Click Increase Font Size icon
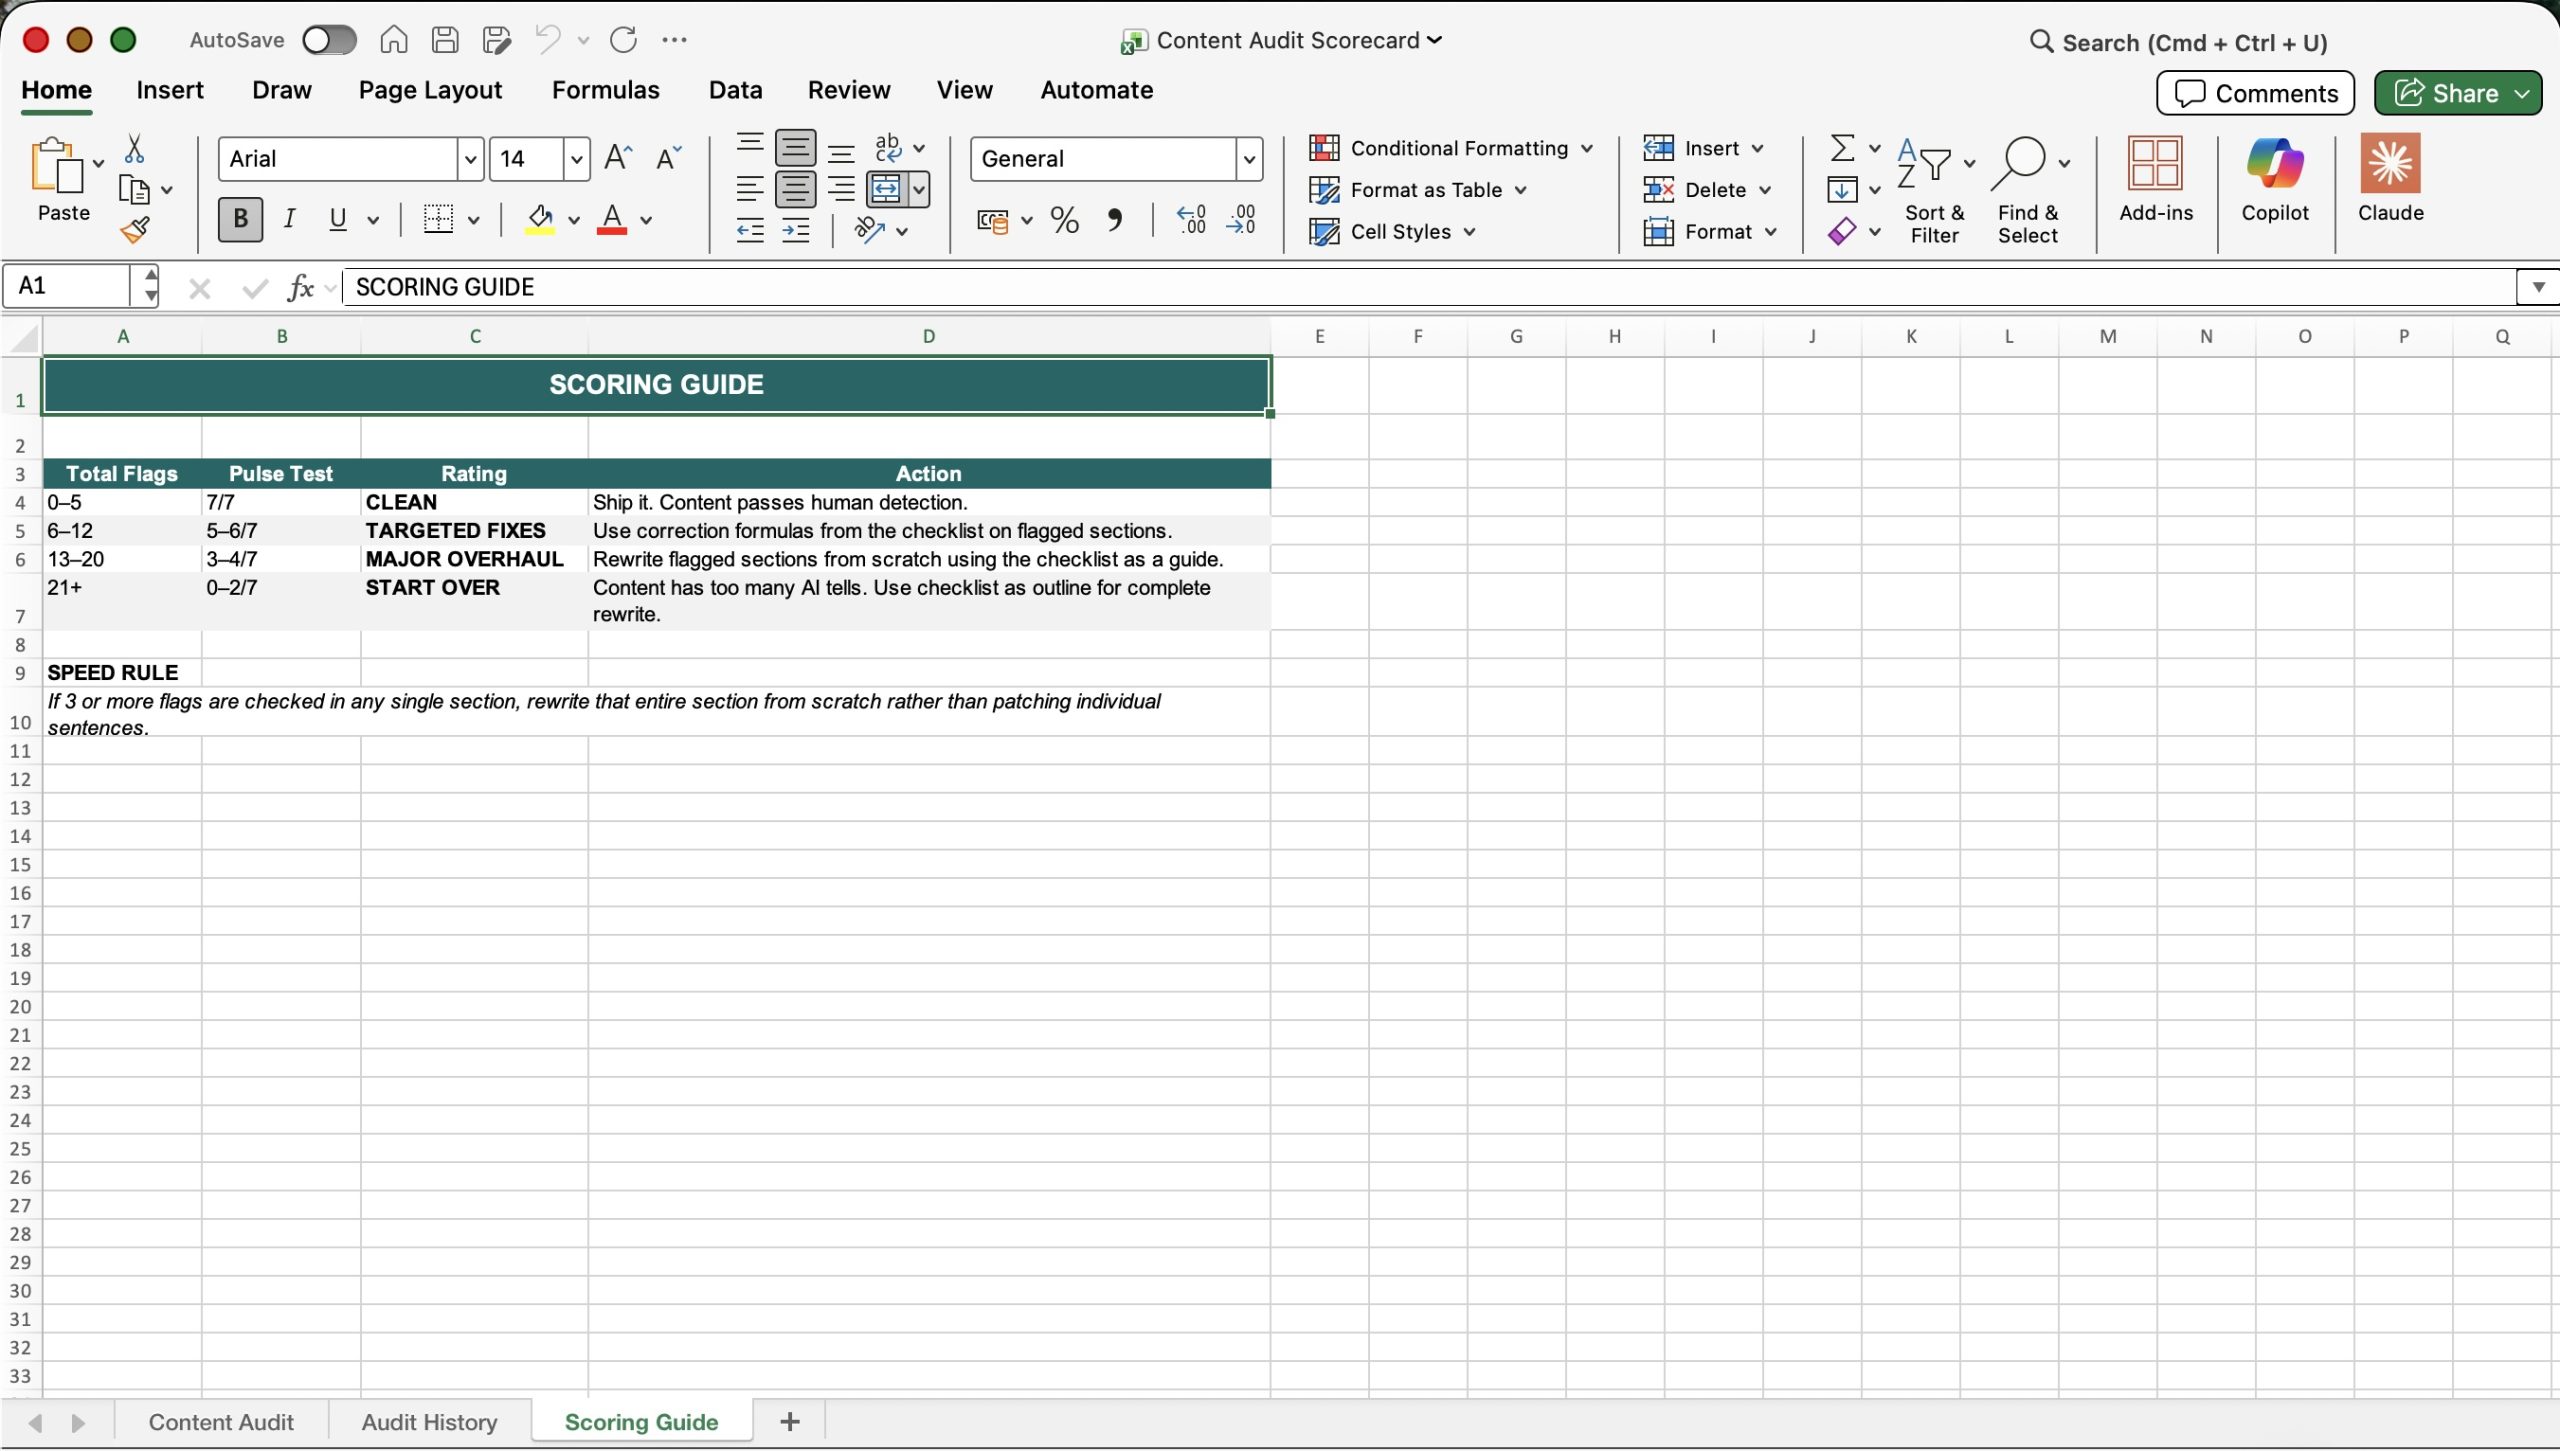This screenshot has width=2560, height=1451. pos(618,158)
